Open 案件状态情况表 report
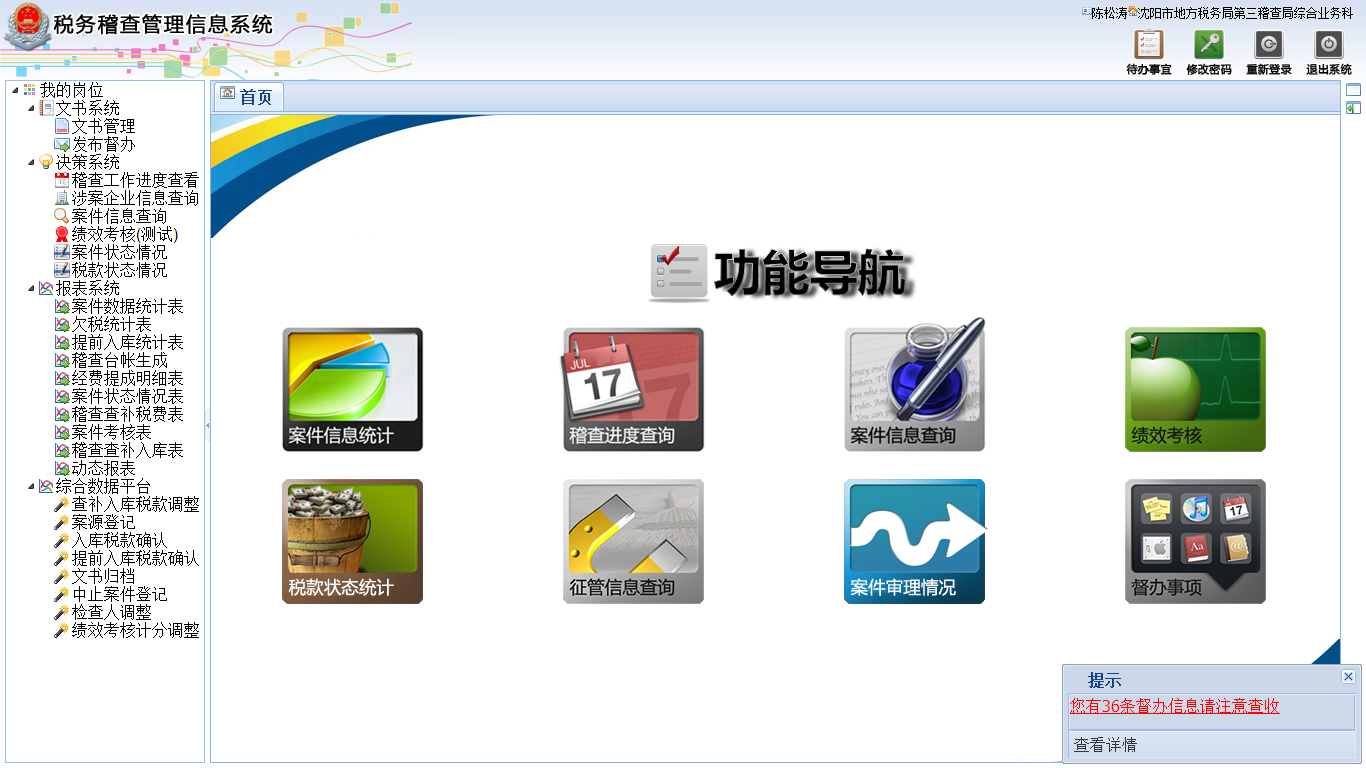 click(127, 397)
